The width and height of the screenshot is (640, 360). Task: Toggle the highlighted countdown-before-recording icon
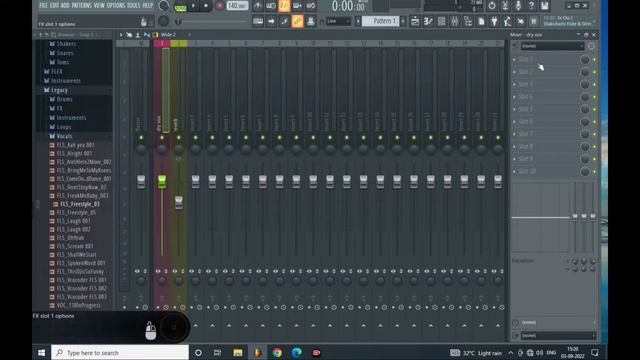284,6
